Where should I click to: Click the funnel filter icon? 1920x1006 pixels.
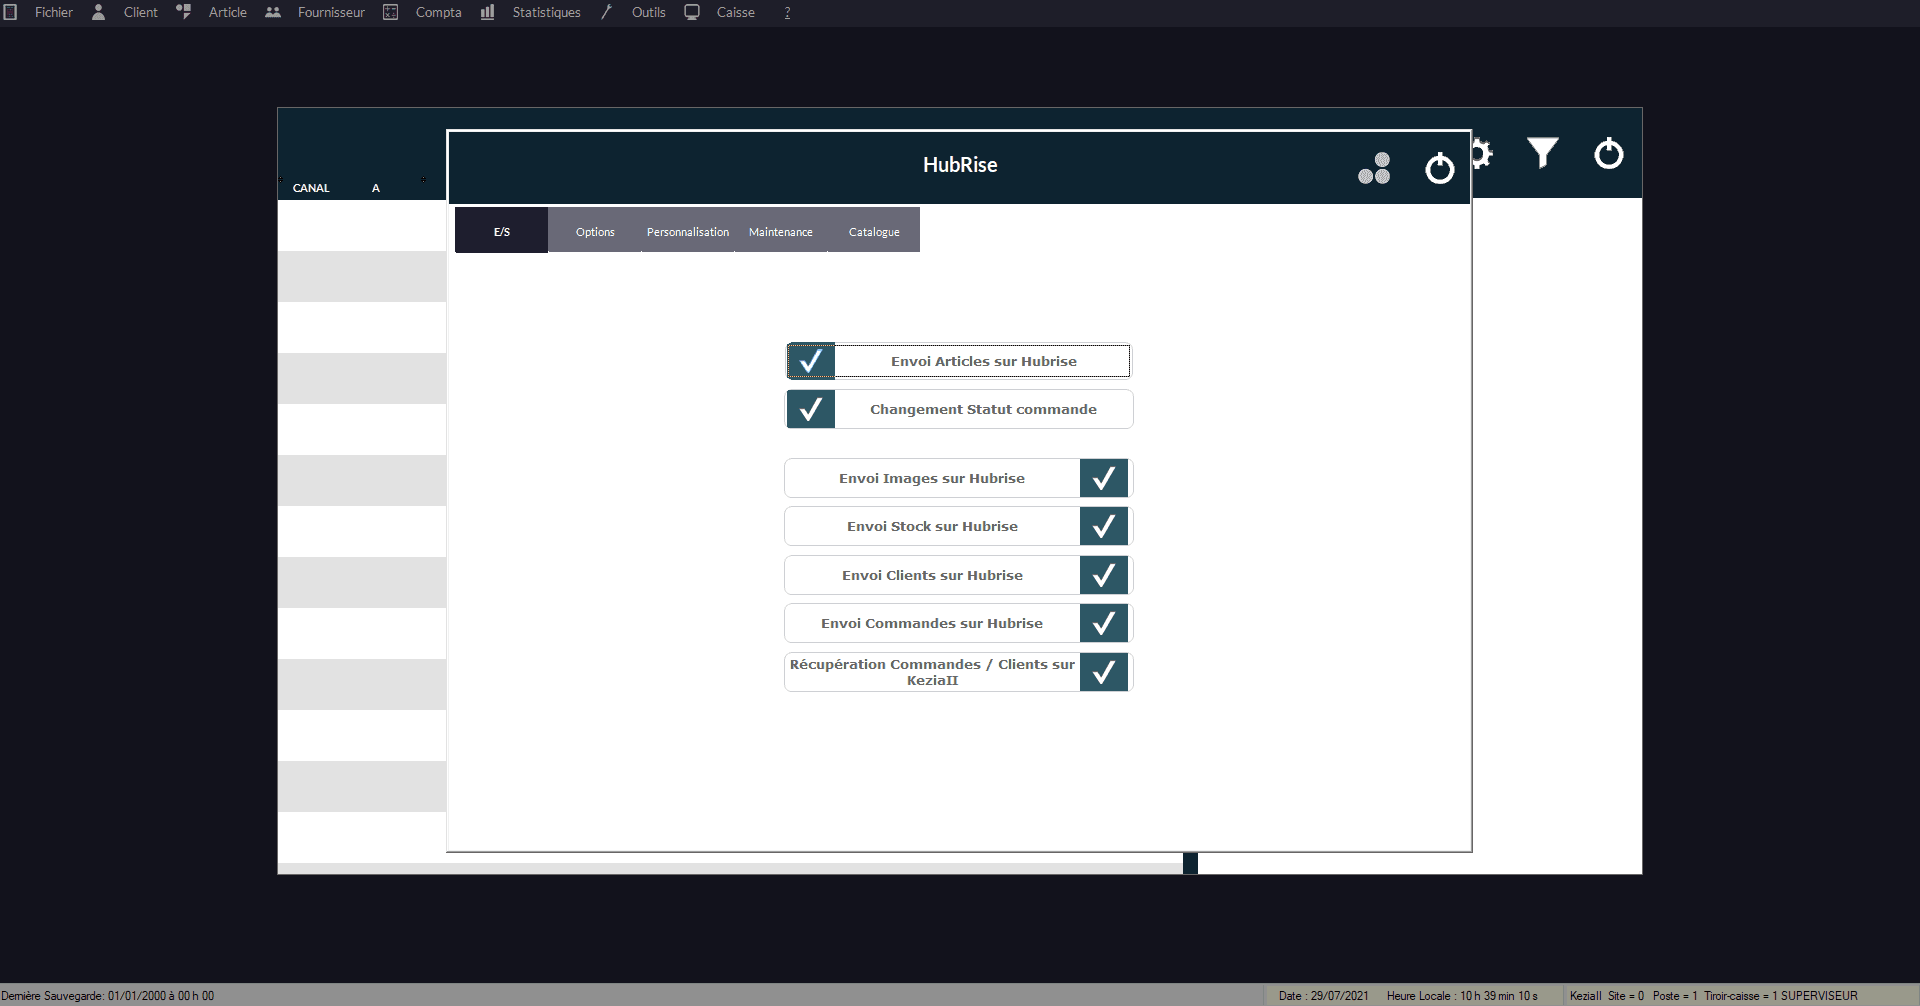[x=1542, y=153]
